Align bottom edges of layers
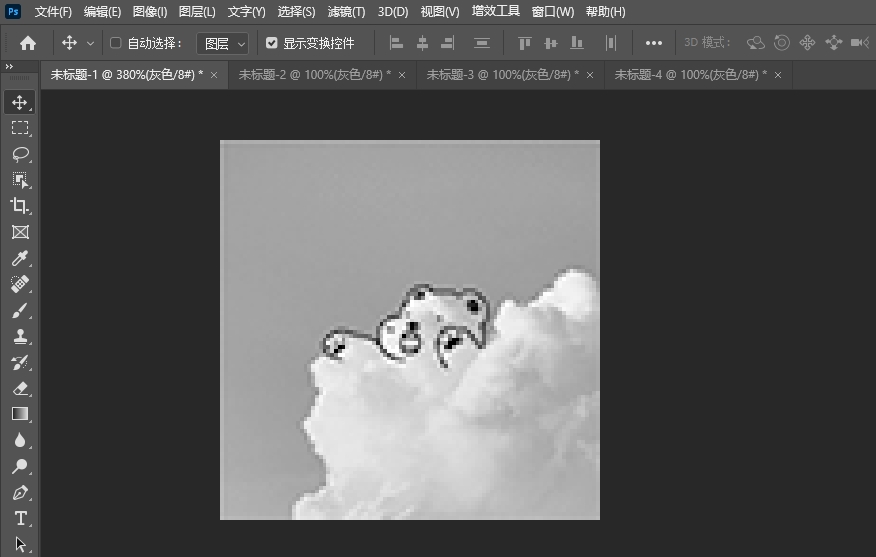This screenshot has width=876, height=557. [577, 43]
